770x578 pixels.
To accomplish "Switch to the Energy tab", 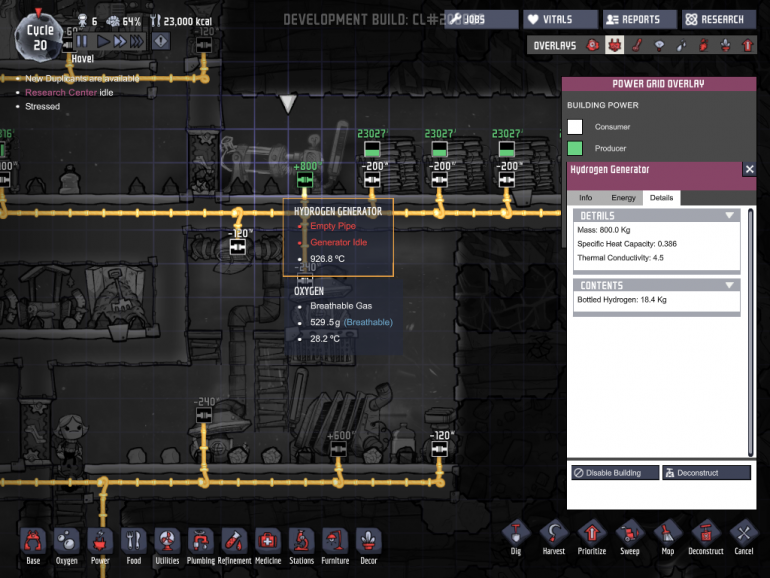I will pyautogui.click(x=623, y=197).
